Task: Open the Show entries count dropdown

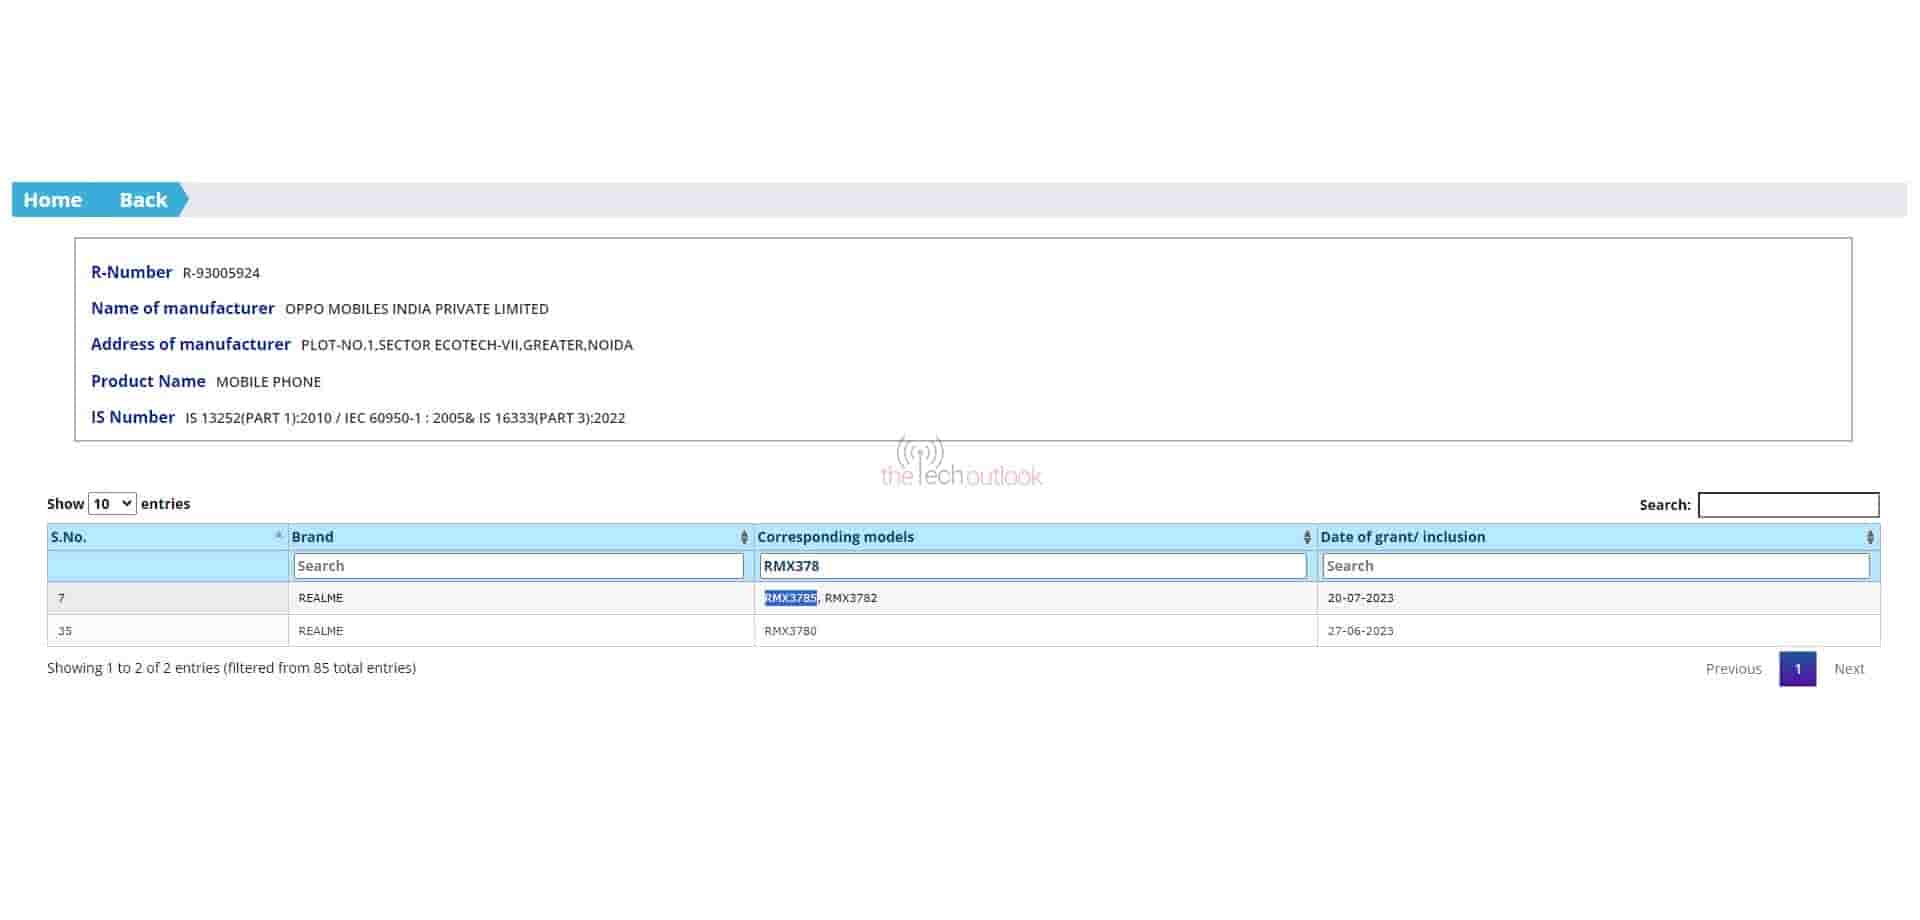Action: click(111, 504)
